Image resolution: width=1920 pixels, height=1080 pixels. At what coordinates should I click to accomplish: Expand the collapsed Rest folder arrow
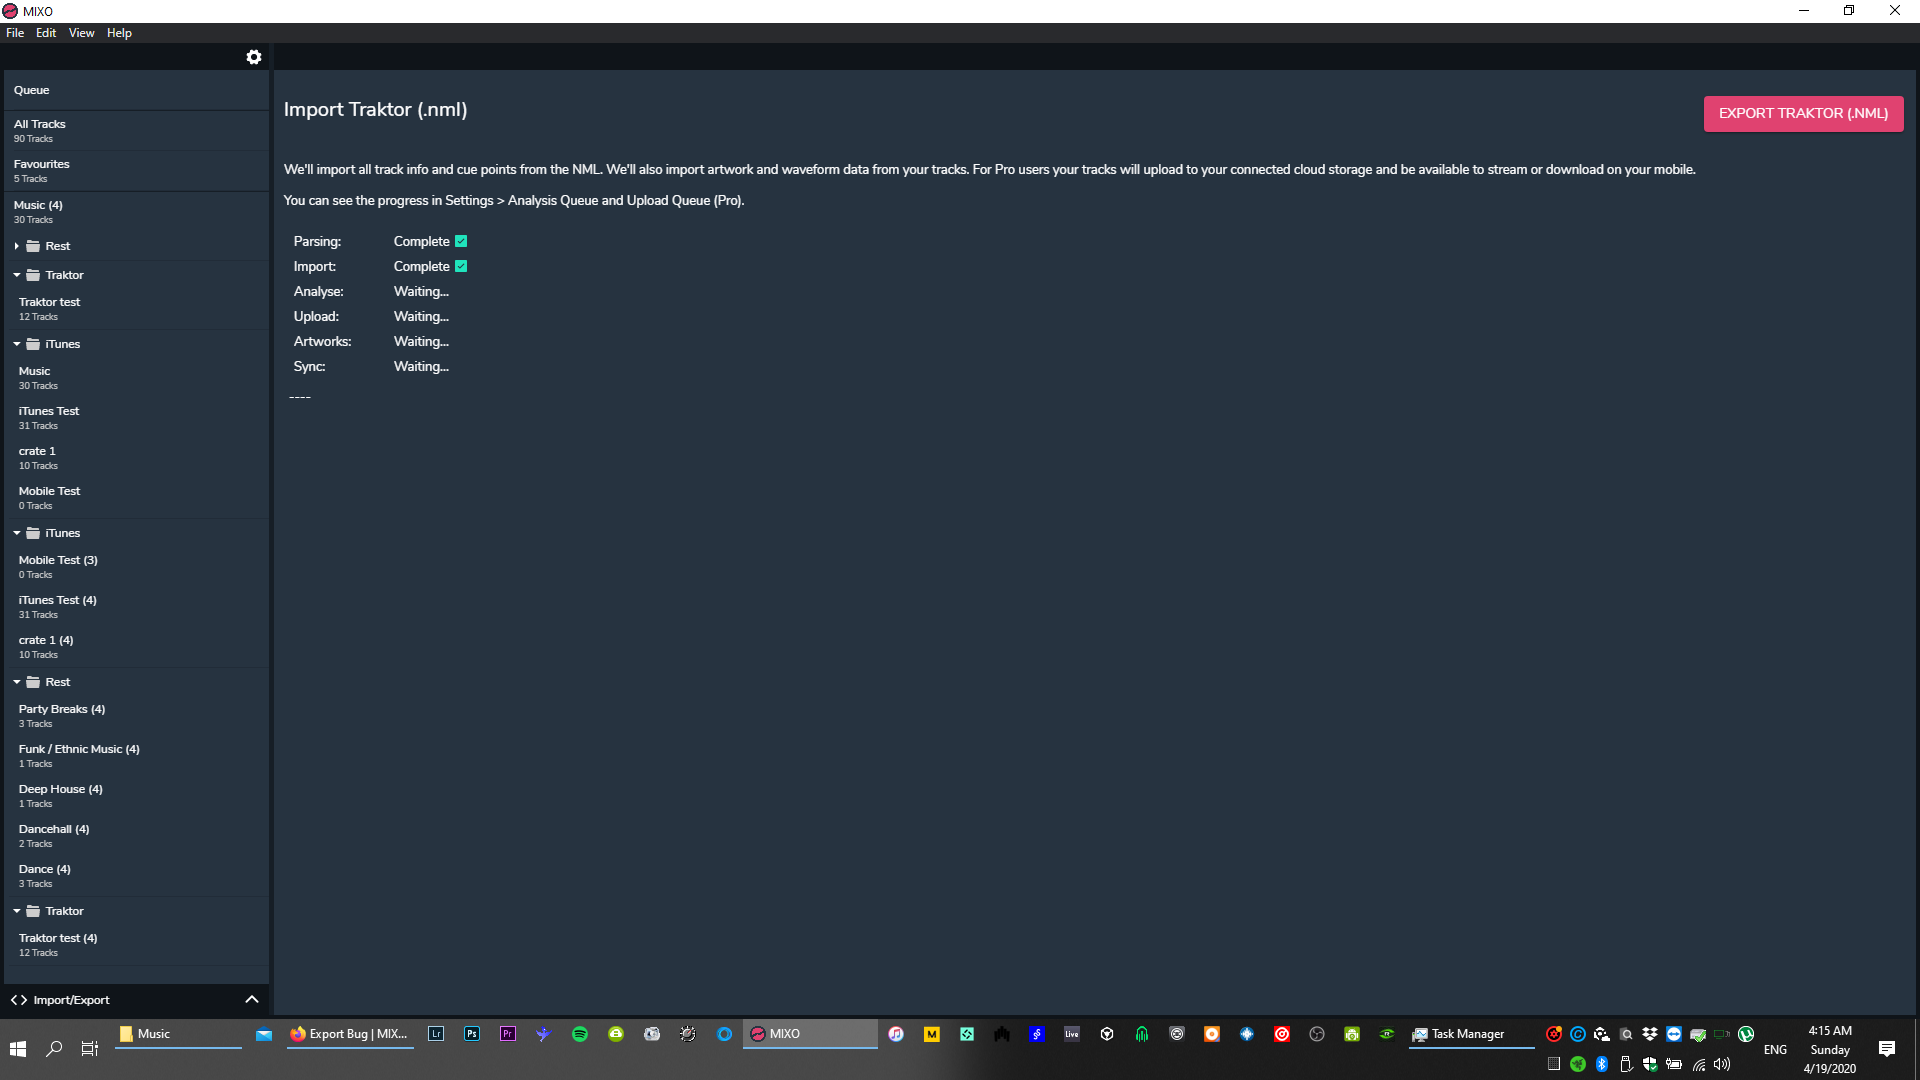[17, 246]
